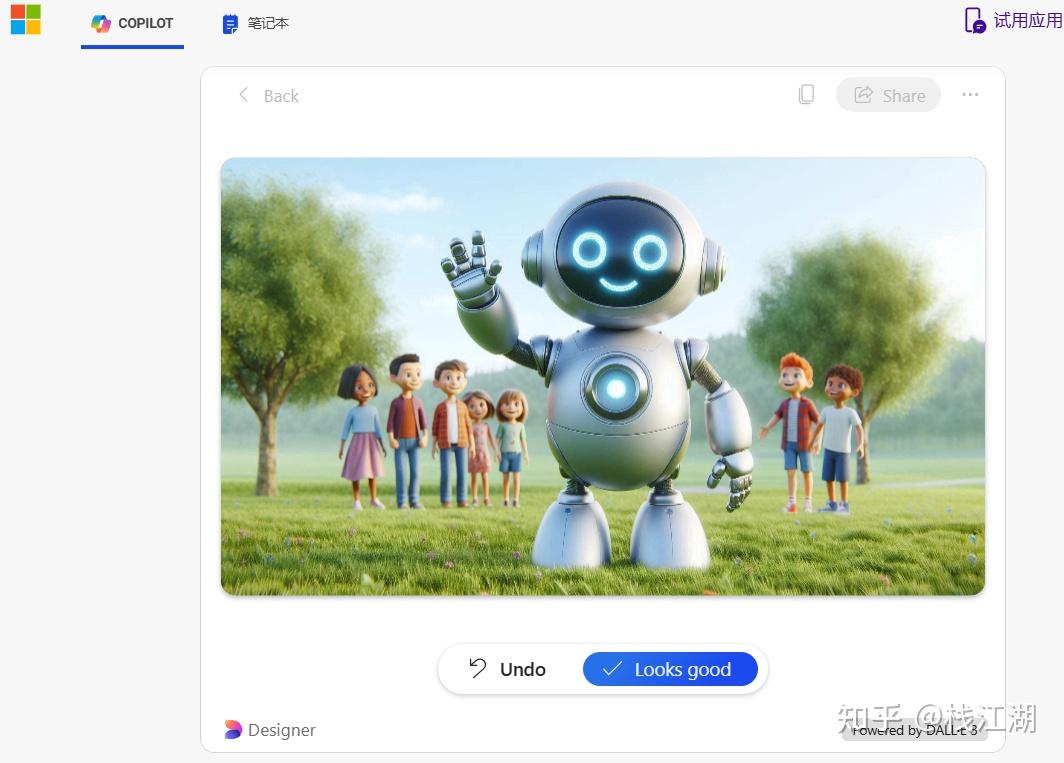Click the generated robot image
The height and width of the screenshot is (763, 1064).
click(x=602, y=376)
